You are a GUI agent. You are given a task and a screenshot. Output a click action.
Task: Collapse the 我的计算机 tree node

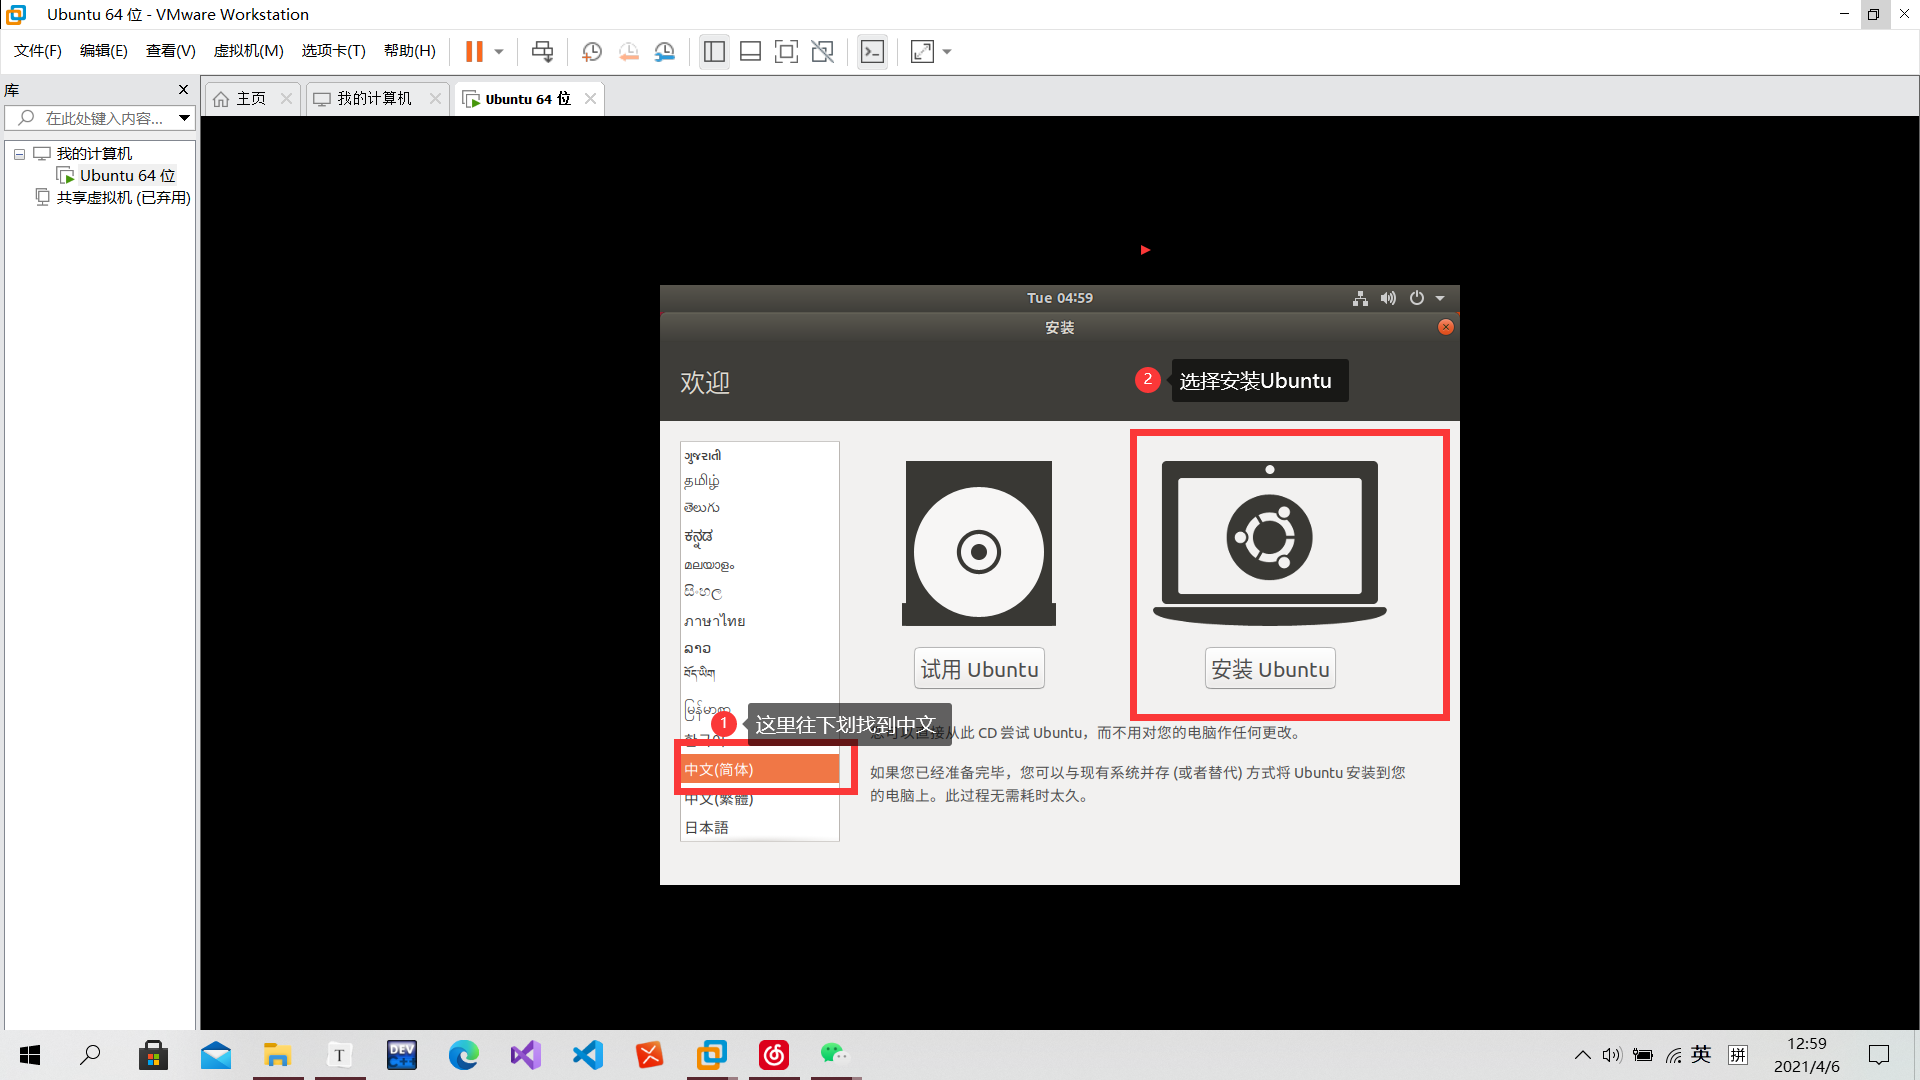click(x=19, y=154)
